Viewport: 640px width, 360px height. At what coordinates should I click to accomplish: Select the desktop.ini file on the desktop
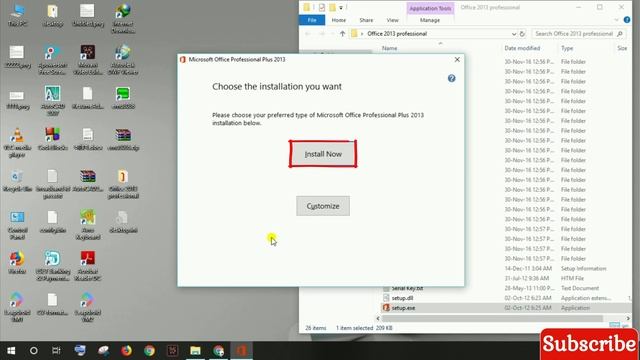pyautogui.click(x=123, y=222)
